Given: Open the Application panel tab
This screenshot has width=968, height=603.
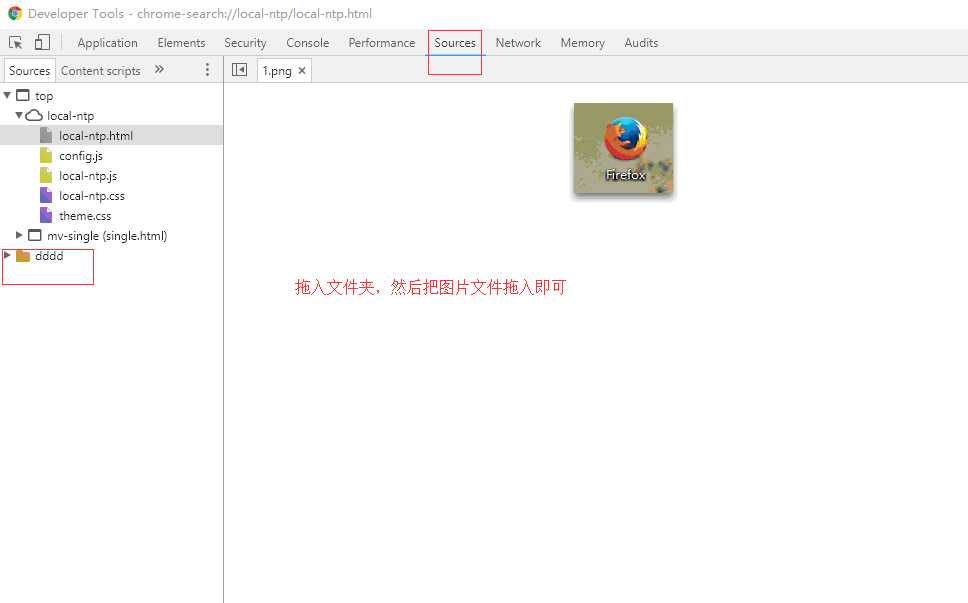Looking at the screenshot, I should click(x=107, y=43).
